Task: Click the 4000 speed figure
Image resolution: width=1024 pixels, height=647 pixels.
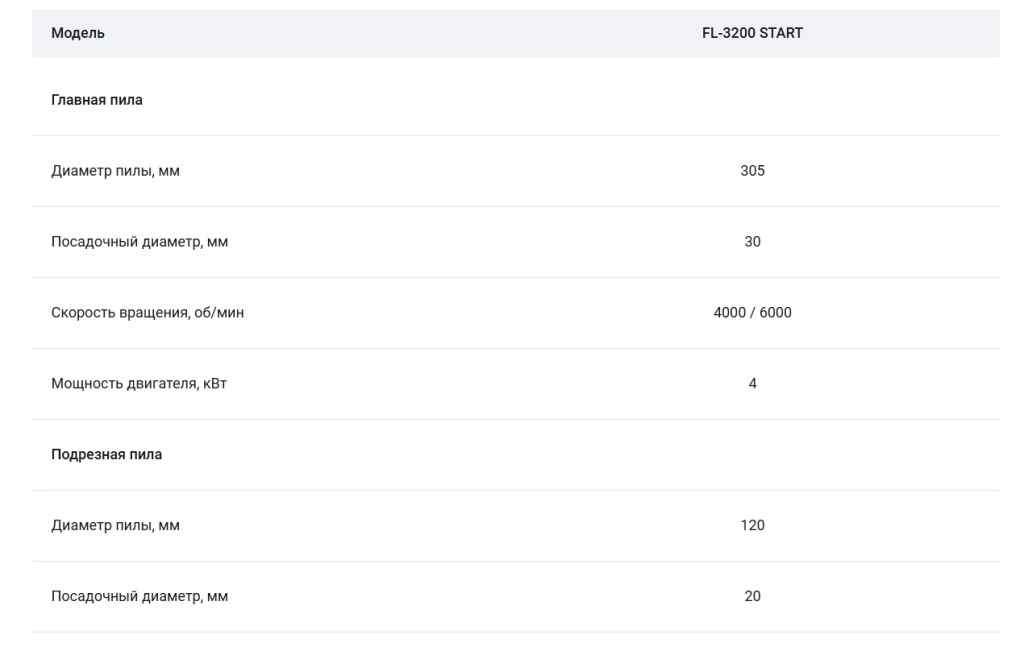Action: coord(729,313)
